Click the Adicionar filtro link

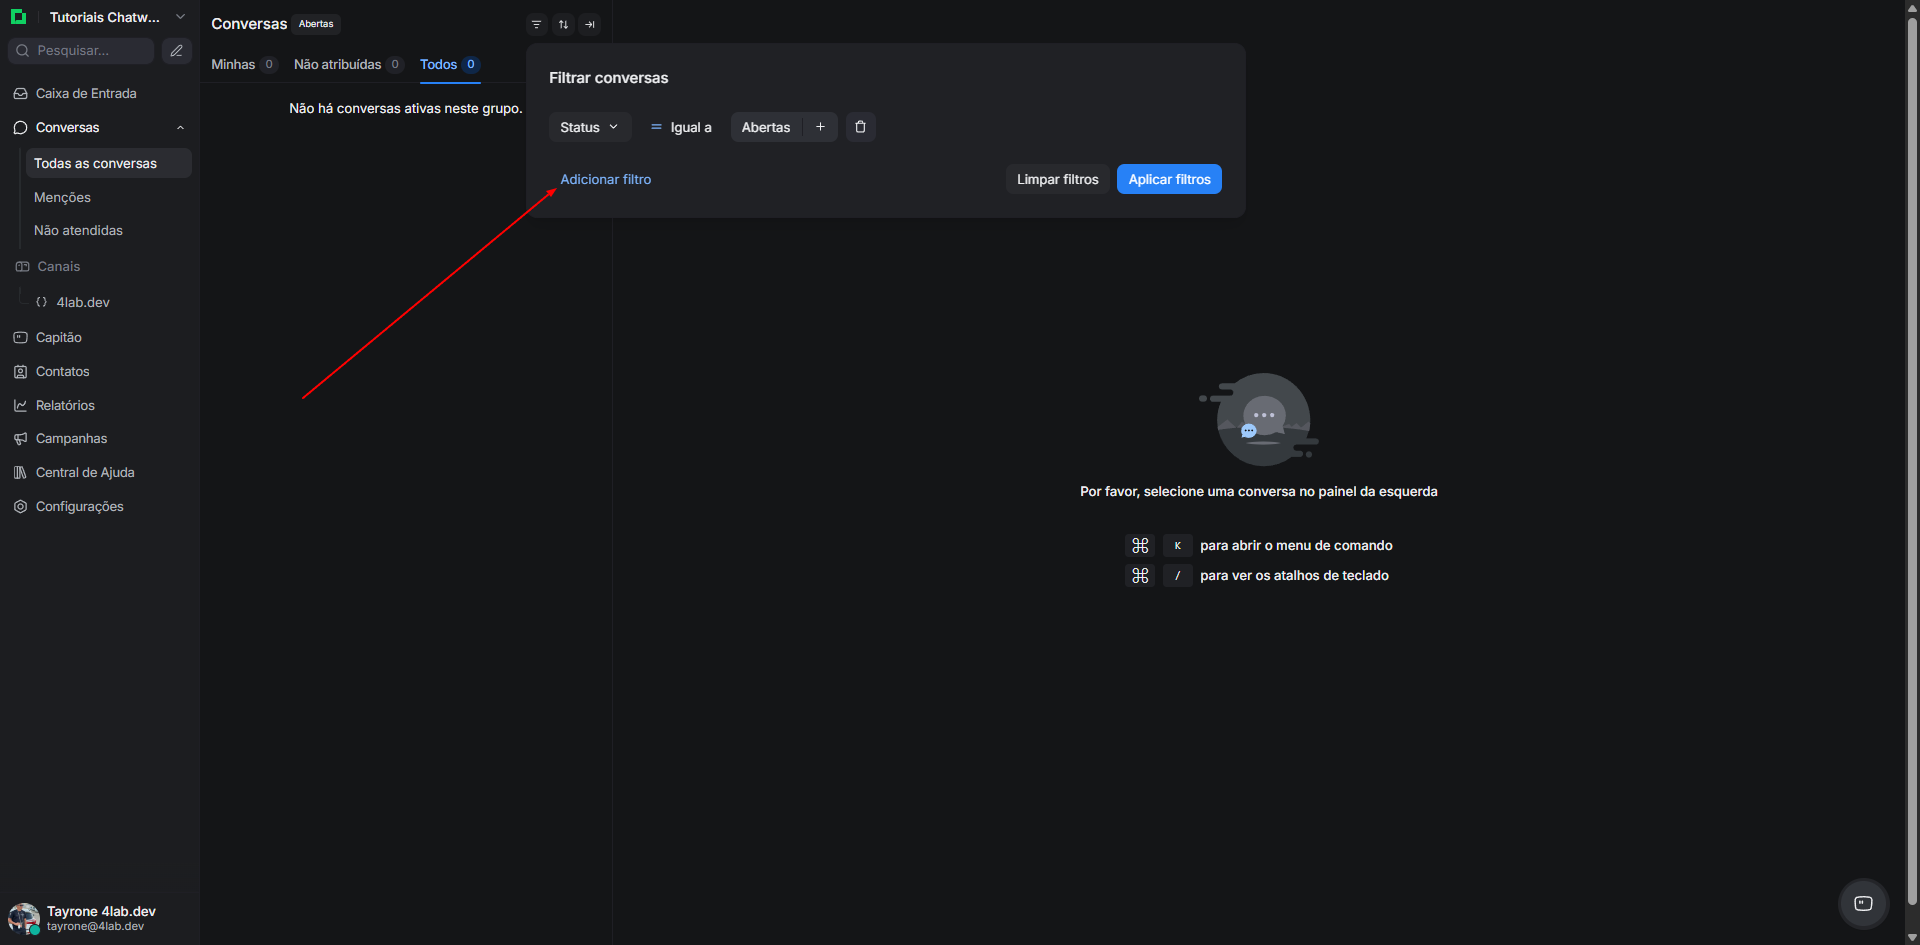(x=605, y=180)
